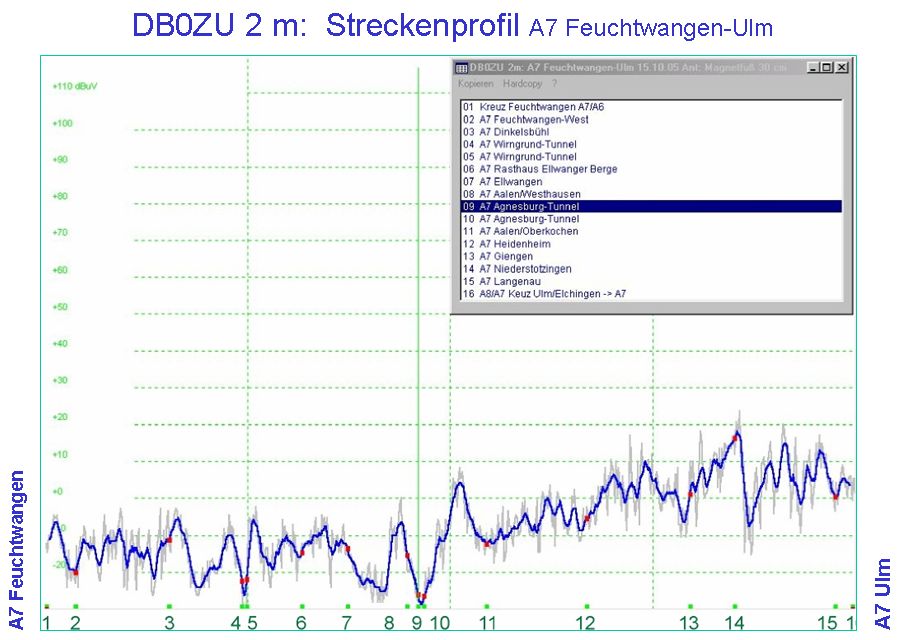
Task: Select 01 Kreuz Feuchtwangen A7/A6 entry
Action: (532, 106)
